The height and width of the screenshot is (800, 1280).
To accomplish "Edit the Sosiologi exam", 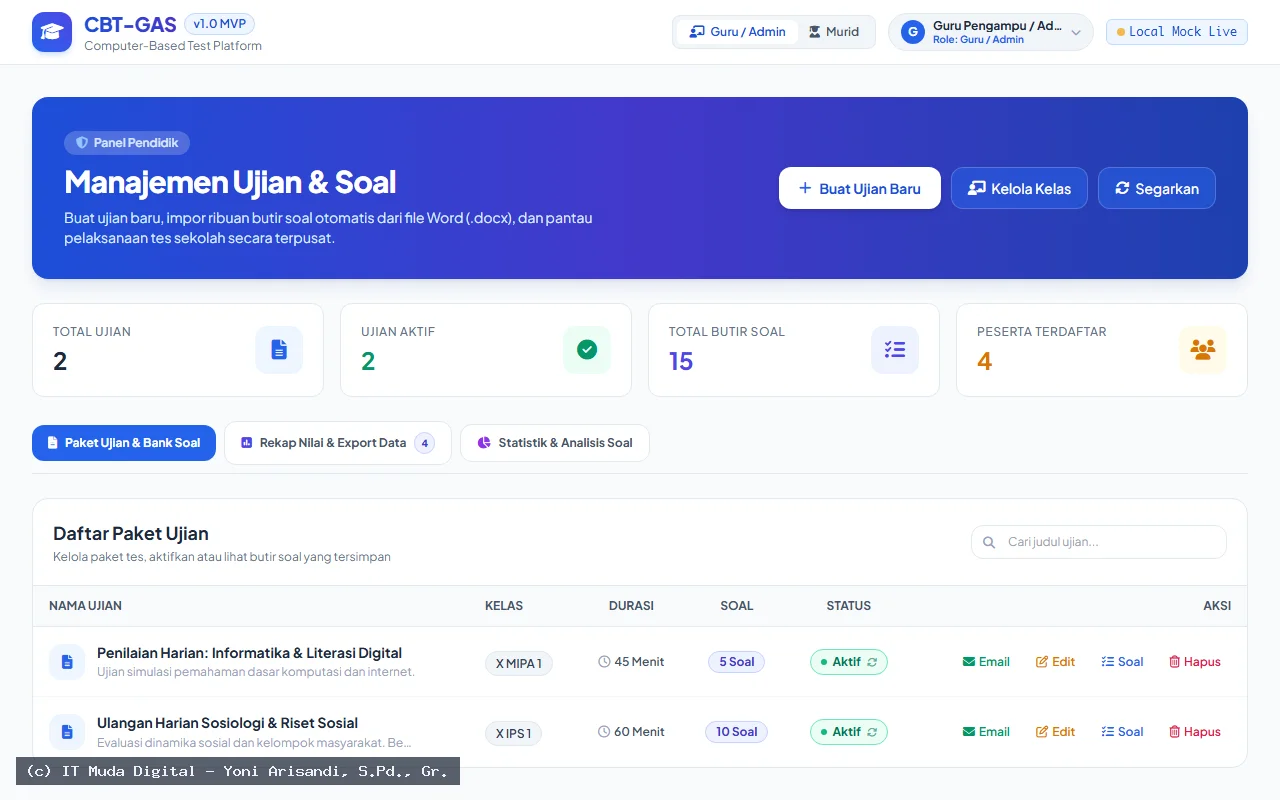I will (1056, 732).
